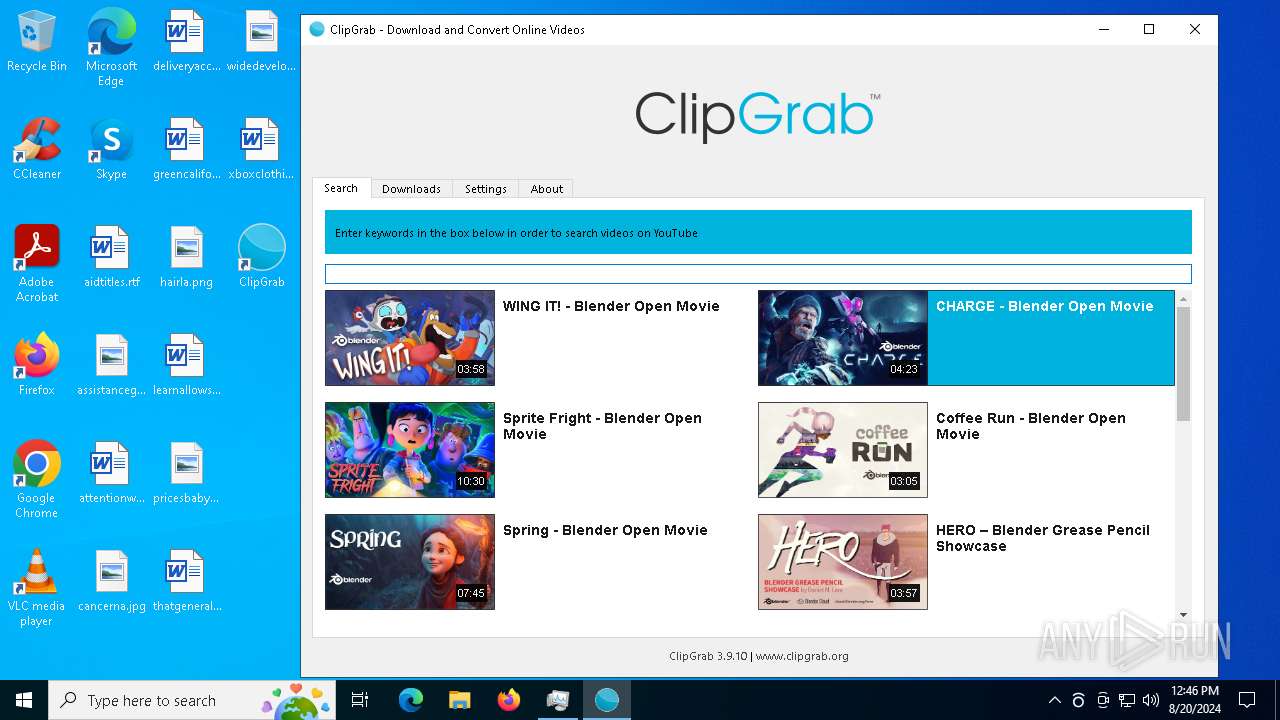Open Firefox from the taskbar
This screenshot has height=720, width=1280.
[x=509, y=700]
